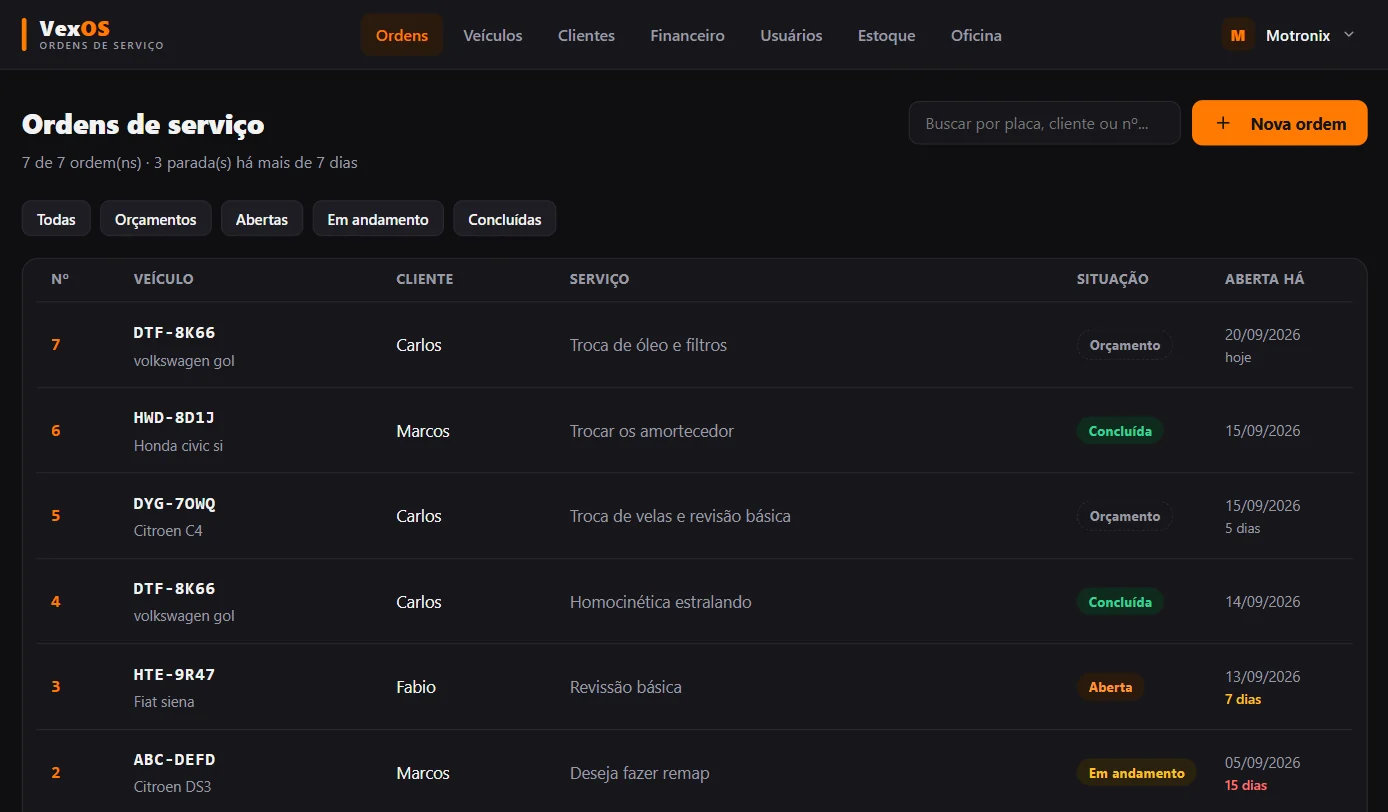This screenshot has width=1388, height=812.
Task: Click the Veículo column header
Action: coord(164,279)
